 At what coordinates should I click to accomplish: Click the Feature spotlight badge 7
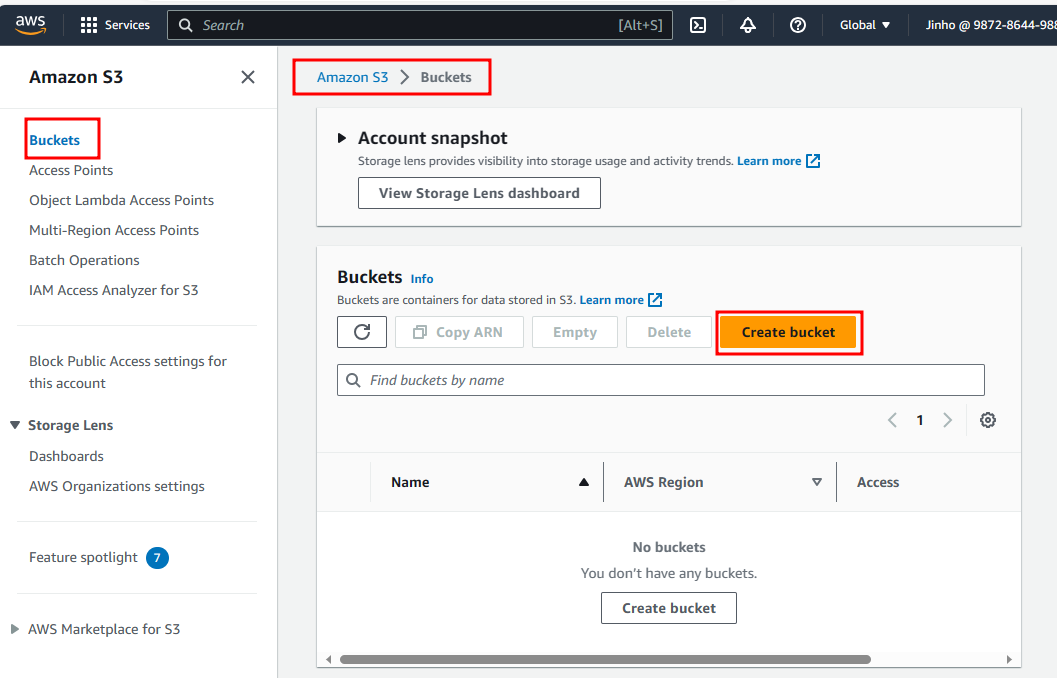157,557
